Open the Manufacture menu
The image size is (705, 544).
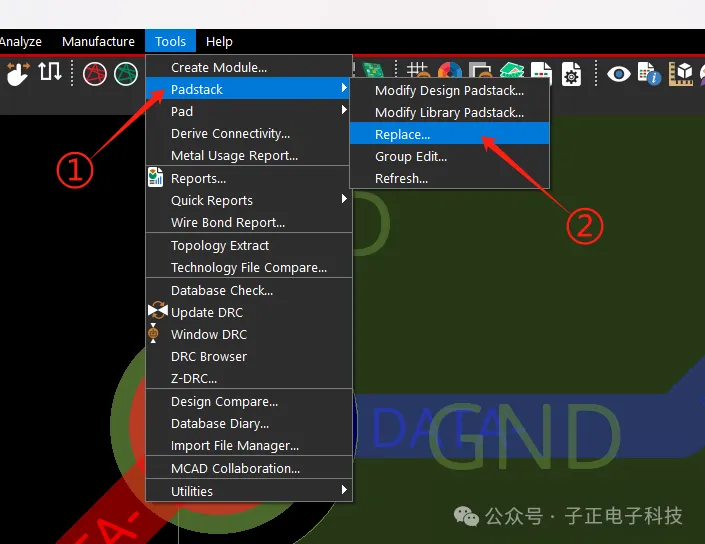coord(98,41)
